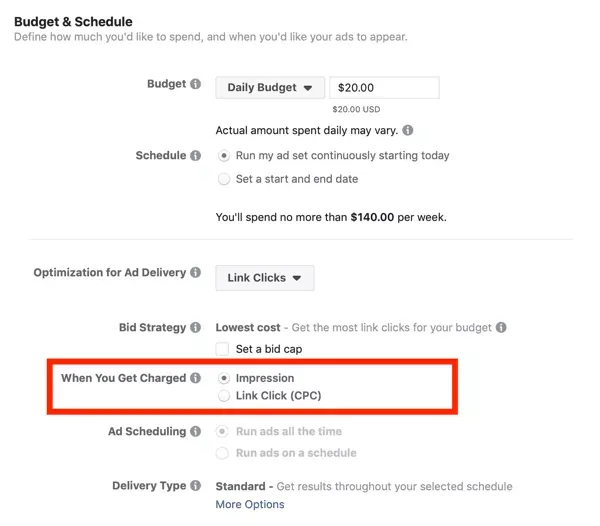Select 'Run ads on a schedule' radio button
This screenshot has width=600, height=526.
(224, 453)
